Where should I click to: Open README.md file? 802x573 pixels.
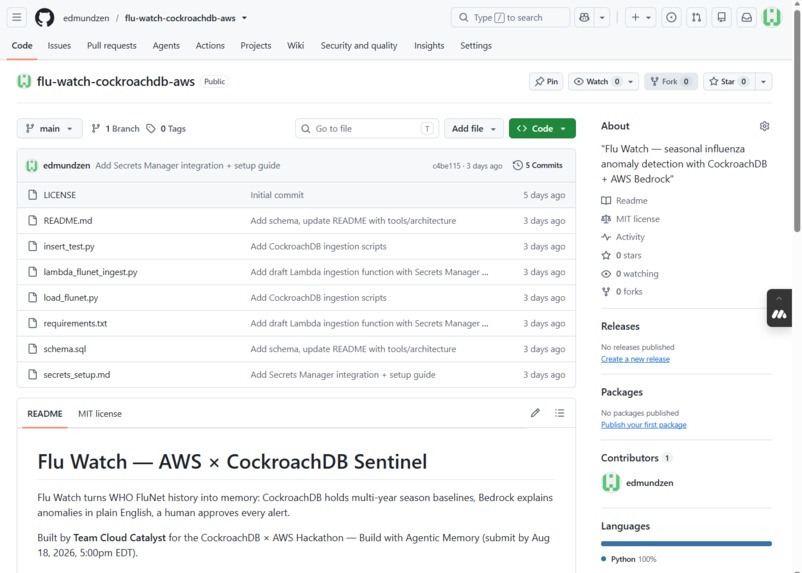tap(68, 221)
